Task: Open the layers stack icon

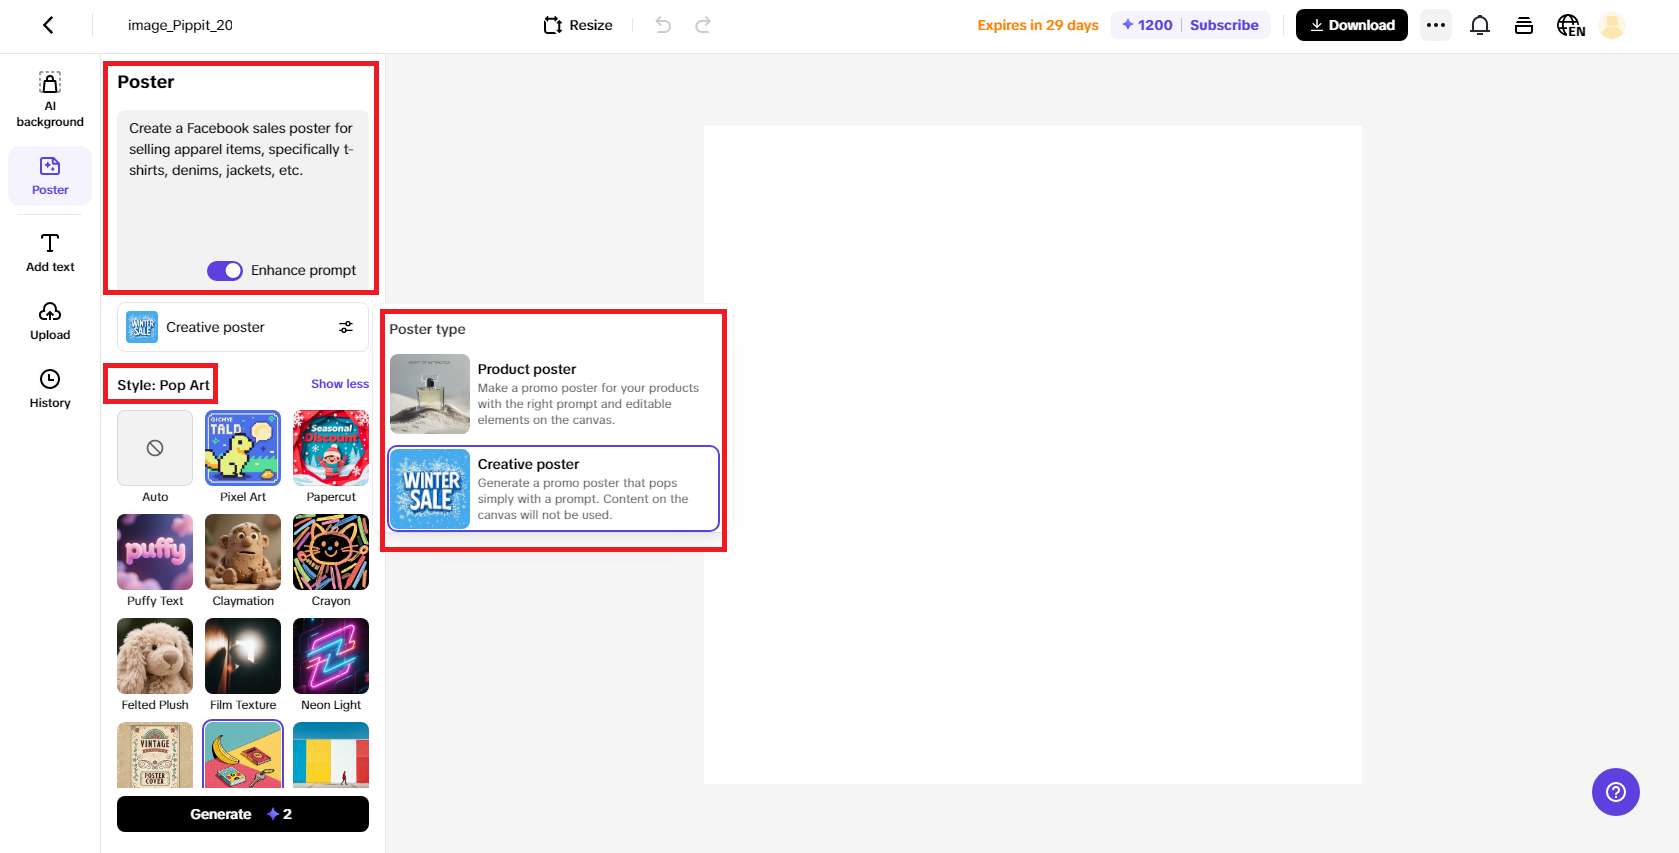Action: 1524,25
